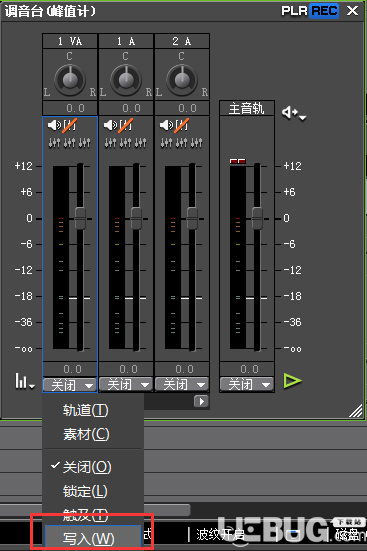Open the level meter bars icon menu

click(x=25, y=381)
